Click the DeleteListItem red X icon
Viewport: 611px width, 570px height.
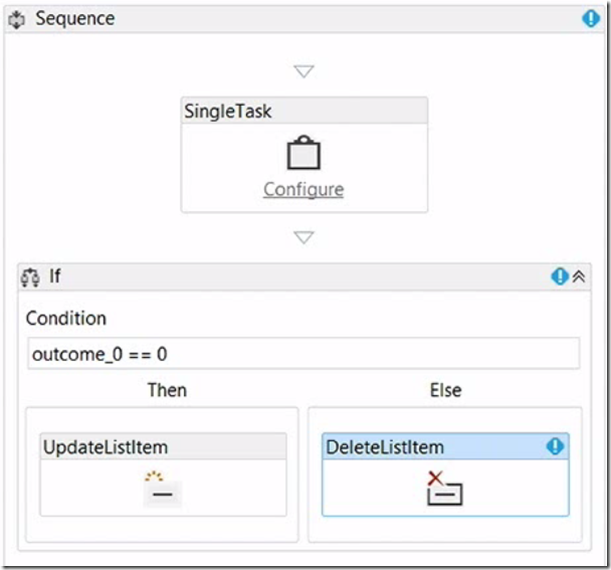click(x=435, y=478)
